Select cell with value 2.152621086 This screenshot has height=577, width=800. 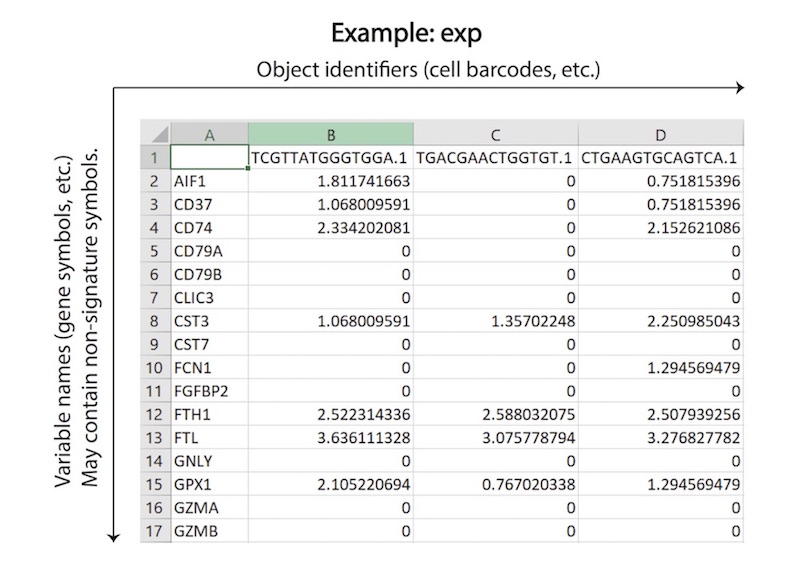point(660,228)
